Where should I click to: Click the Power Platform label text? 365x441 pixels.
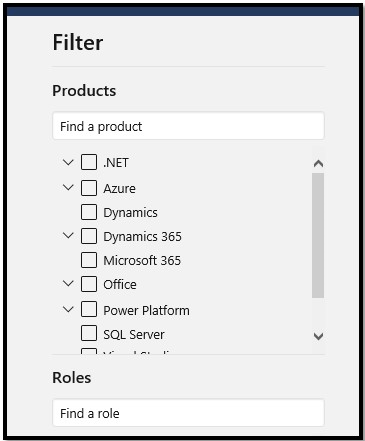click(x=146, y=310)
